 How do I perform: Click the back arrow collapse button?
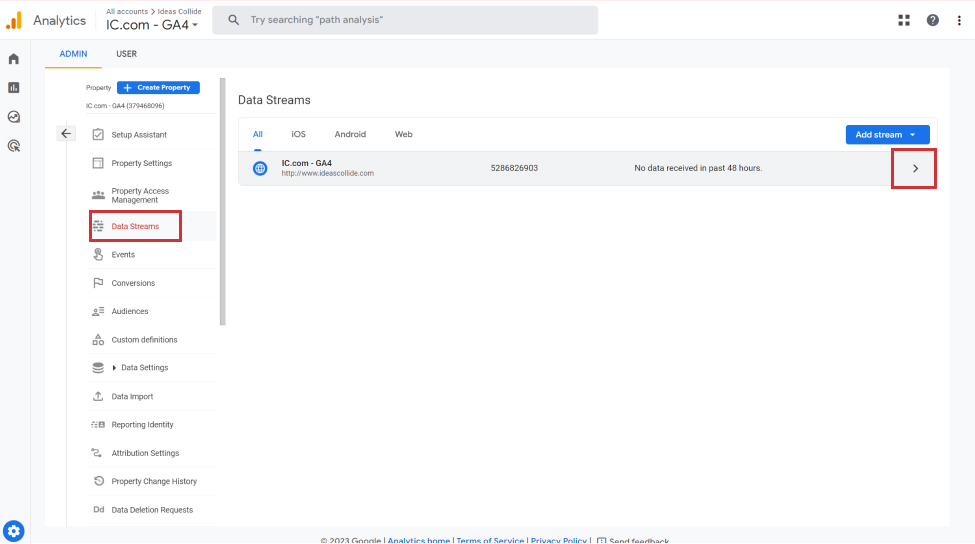[x=66, y=134]
